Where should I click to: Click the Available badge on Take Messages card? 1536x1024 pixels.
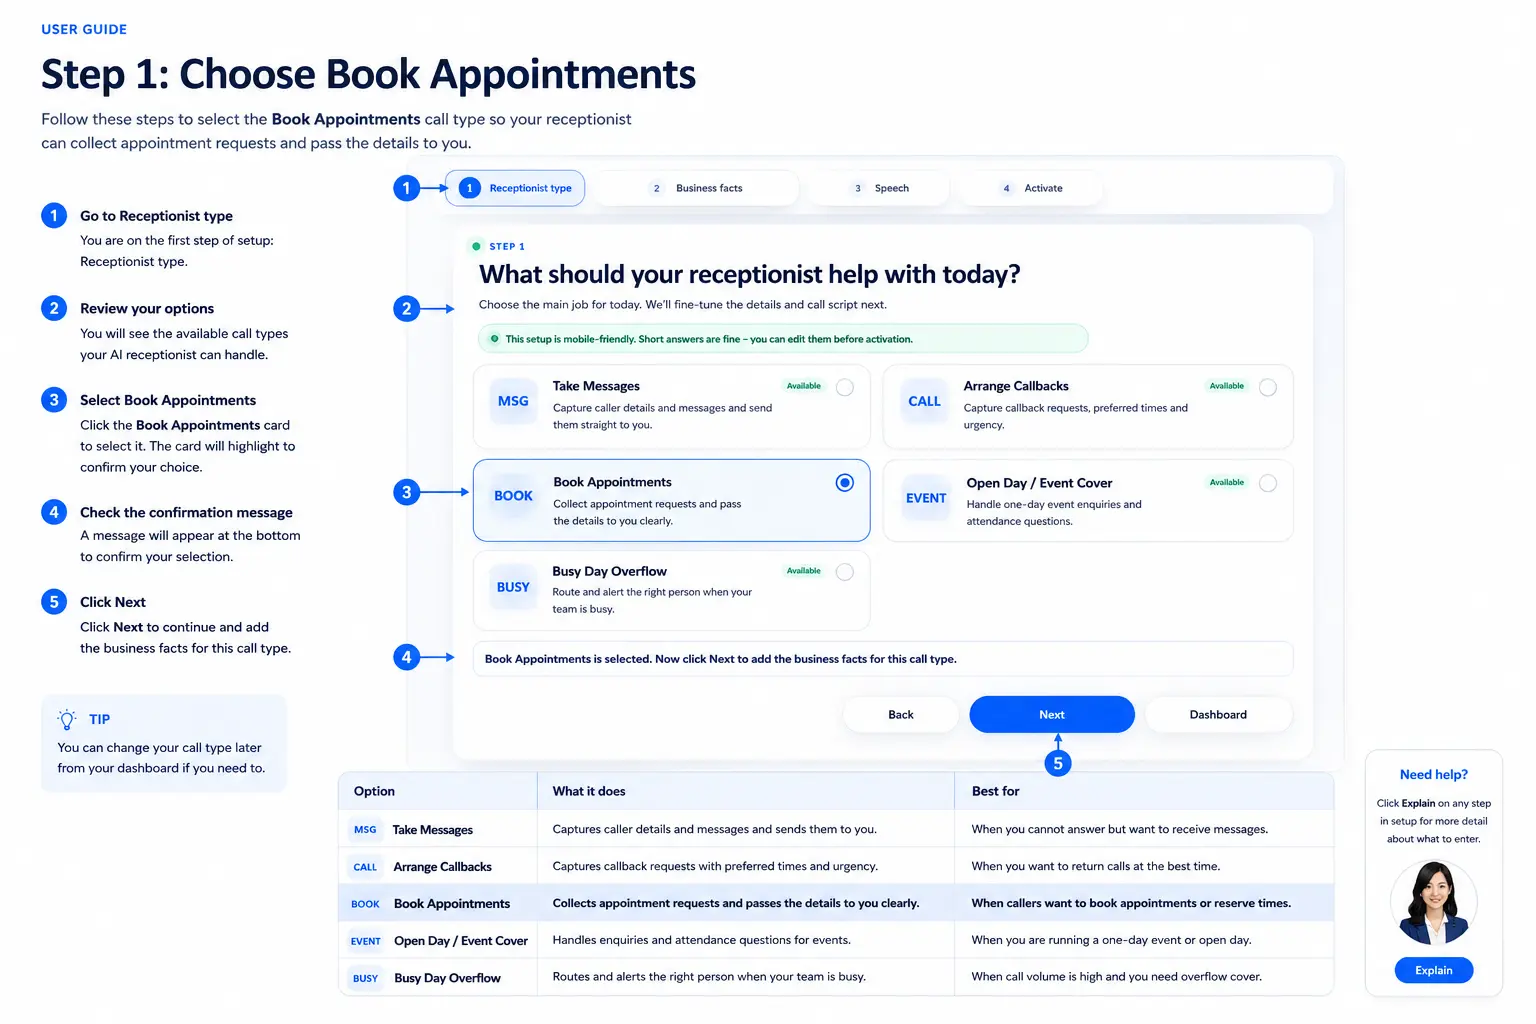click(x=803, y=386)
